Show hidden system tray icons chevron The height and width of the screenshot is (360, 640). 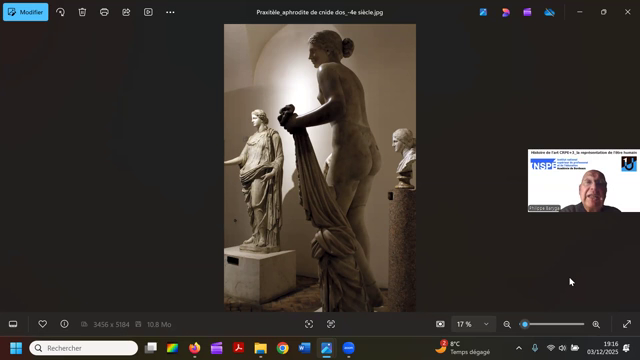519,348
